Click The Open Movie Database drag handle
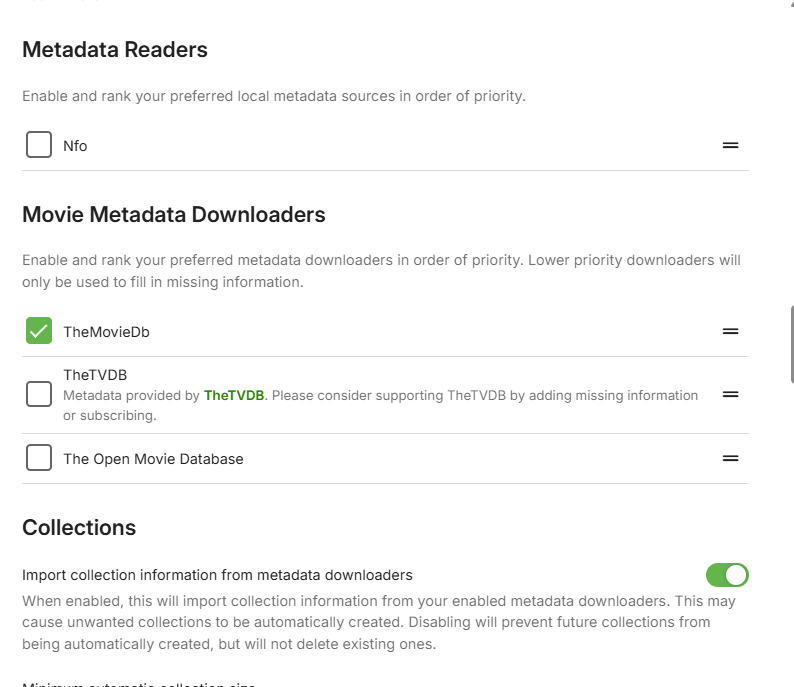 tap(730, 459)
